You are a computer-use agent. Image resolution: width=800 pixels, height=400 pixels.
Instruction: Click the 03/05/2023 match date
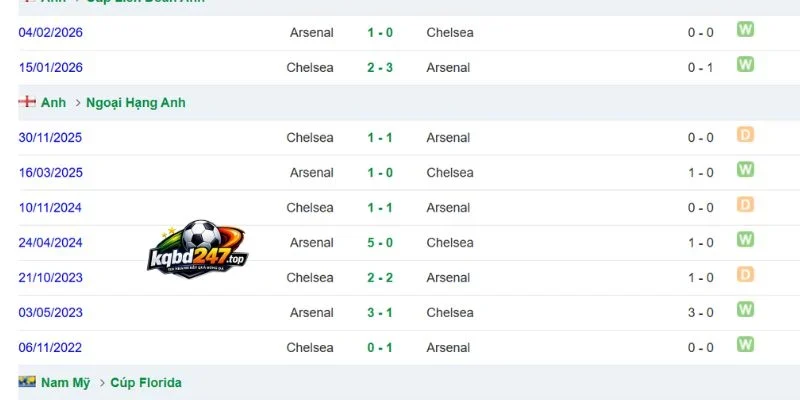pos(50,313)
